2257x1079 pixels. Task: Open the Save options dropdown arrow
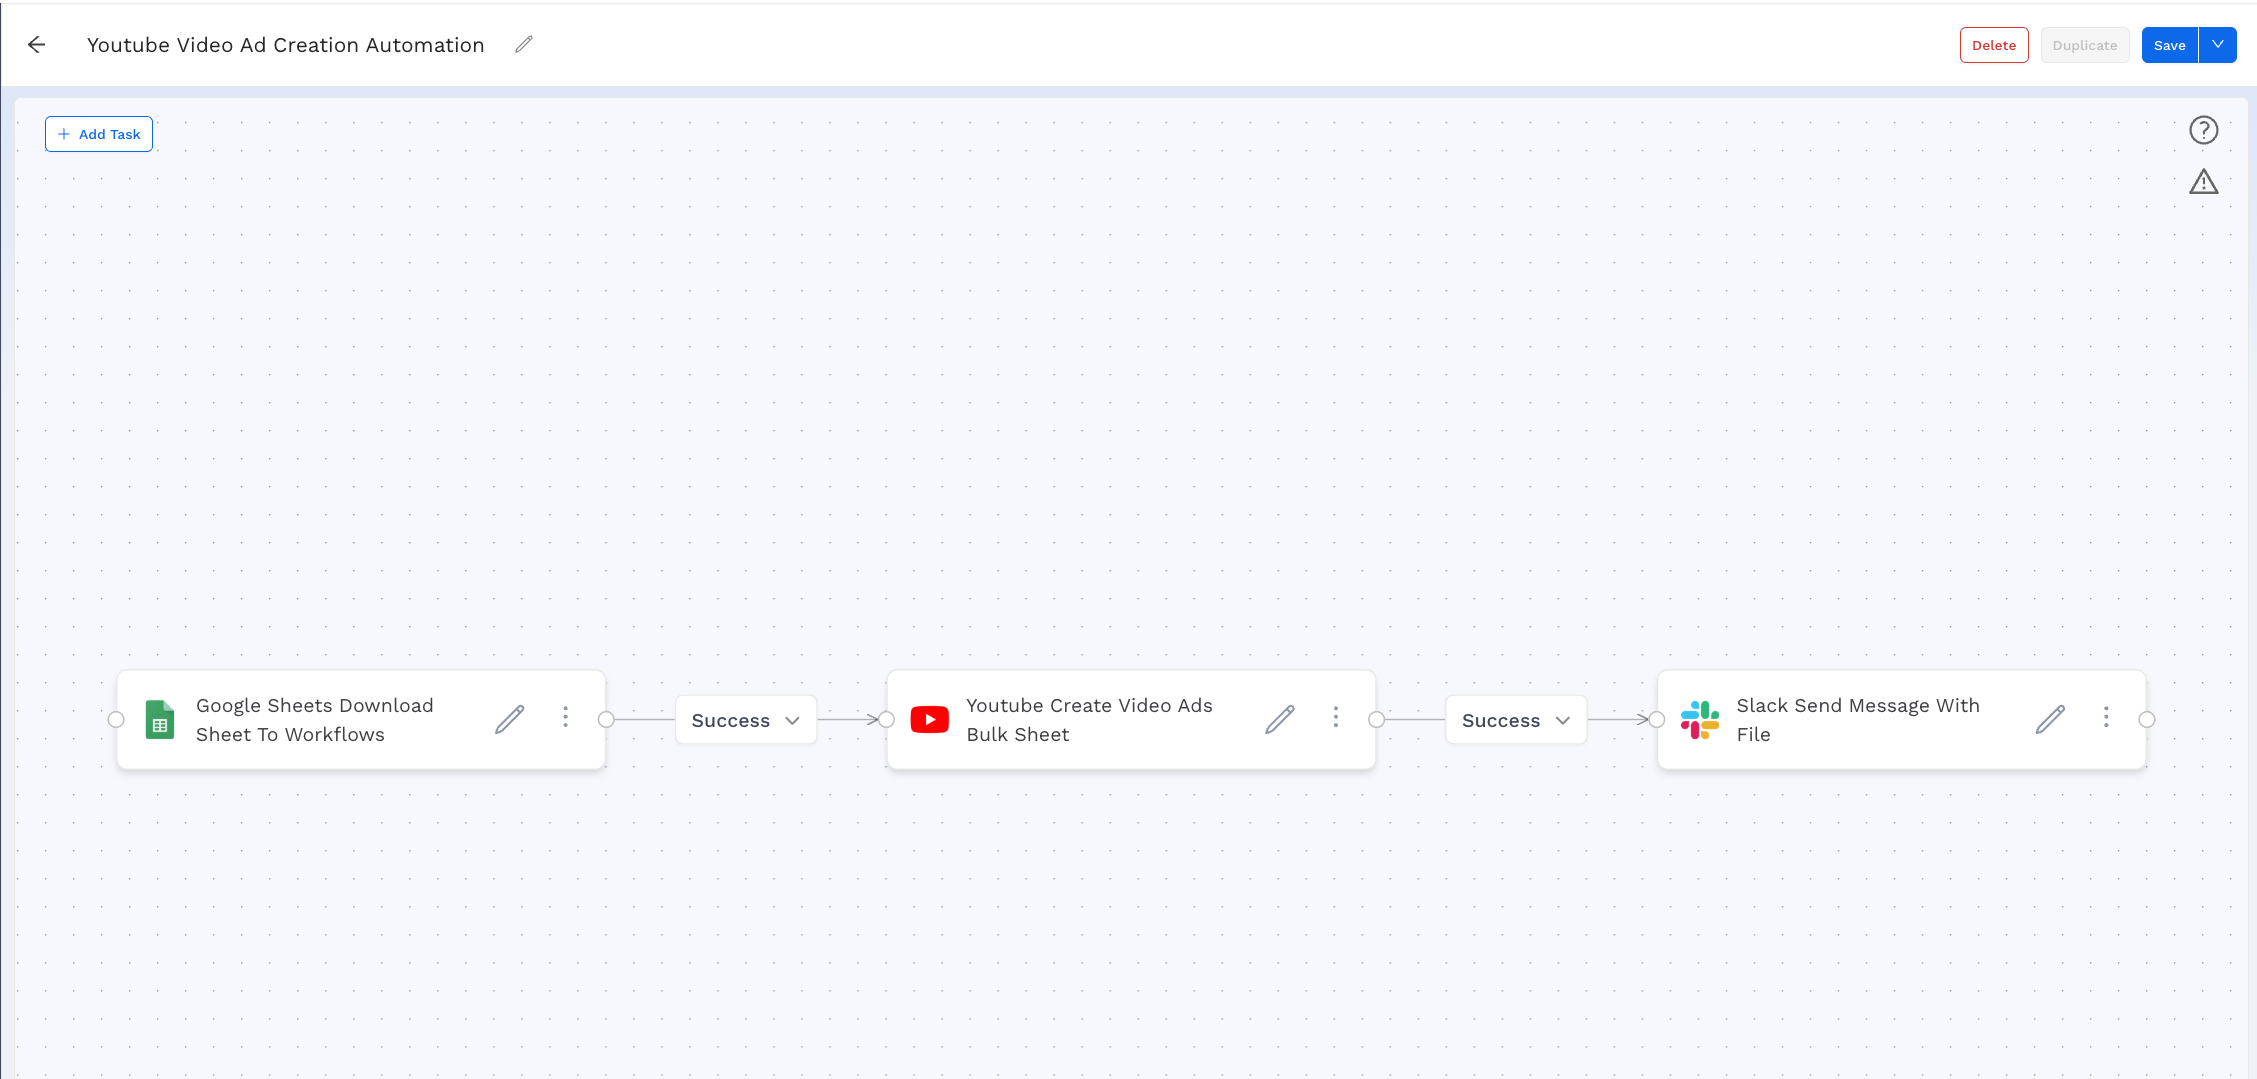(2217, 45)
